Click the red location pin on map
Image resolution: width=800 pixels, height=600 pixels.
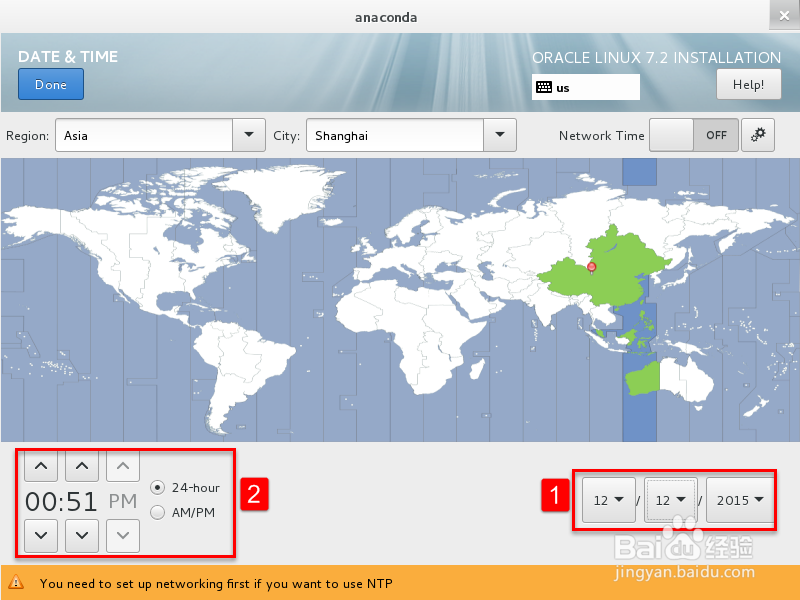tap(592, 267)
